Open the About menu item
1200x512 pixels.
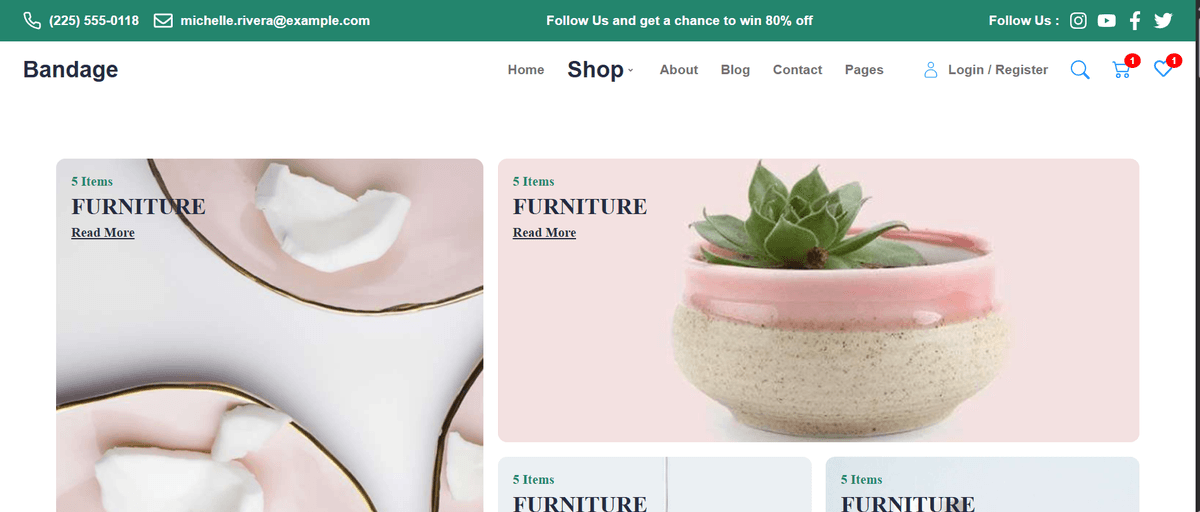(679, 70)
